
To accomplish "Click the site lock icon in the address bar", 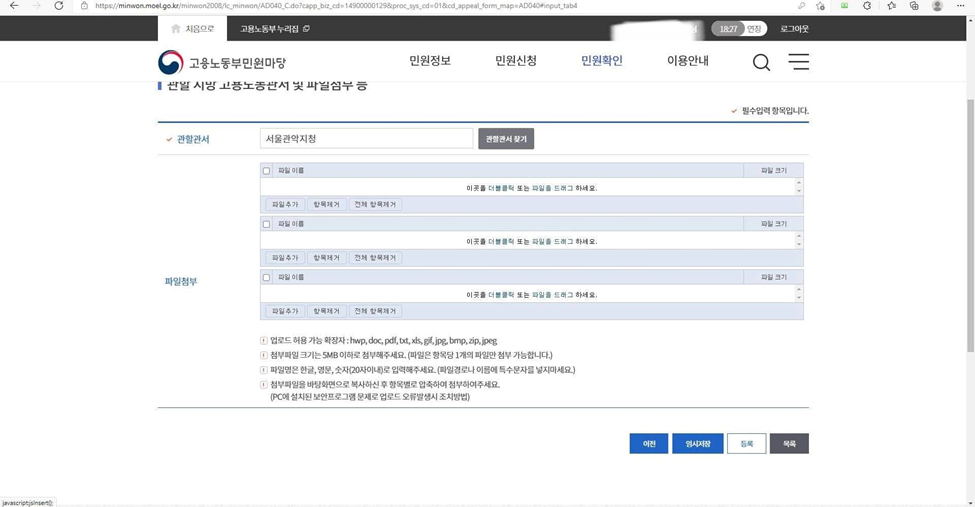I will coord(85,6).
